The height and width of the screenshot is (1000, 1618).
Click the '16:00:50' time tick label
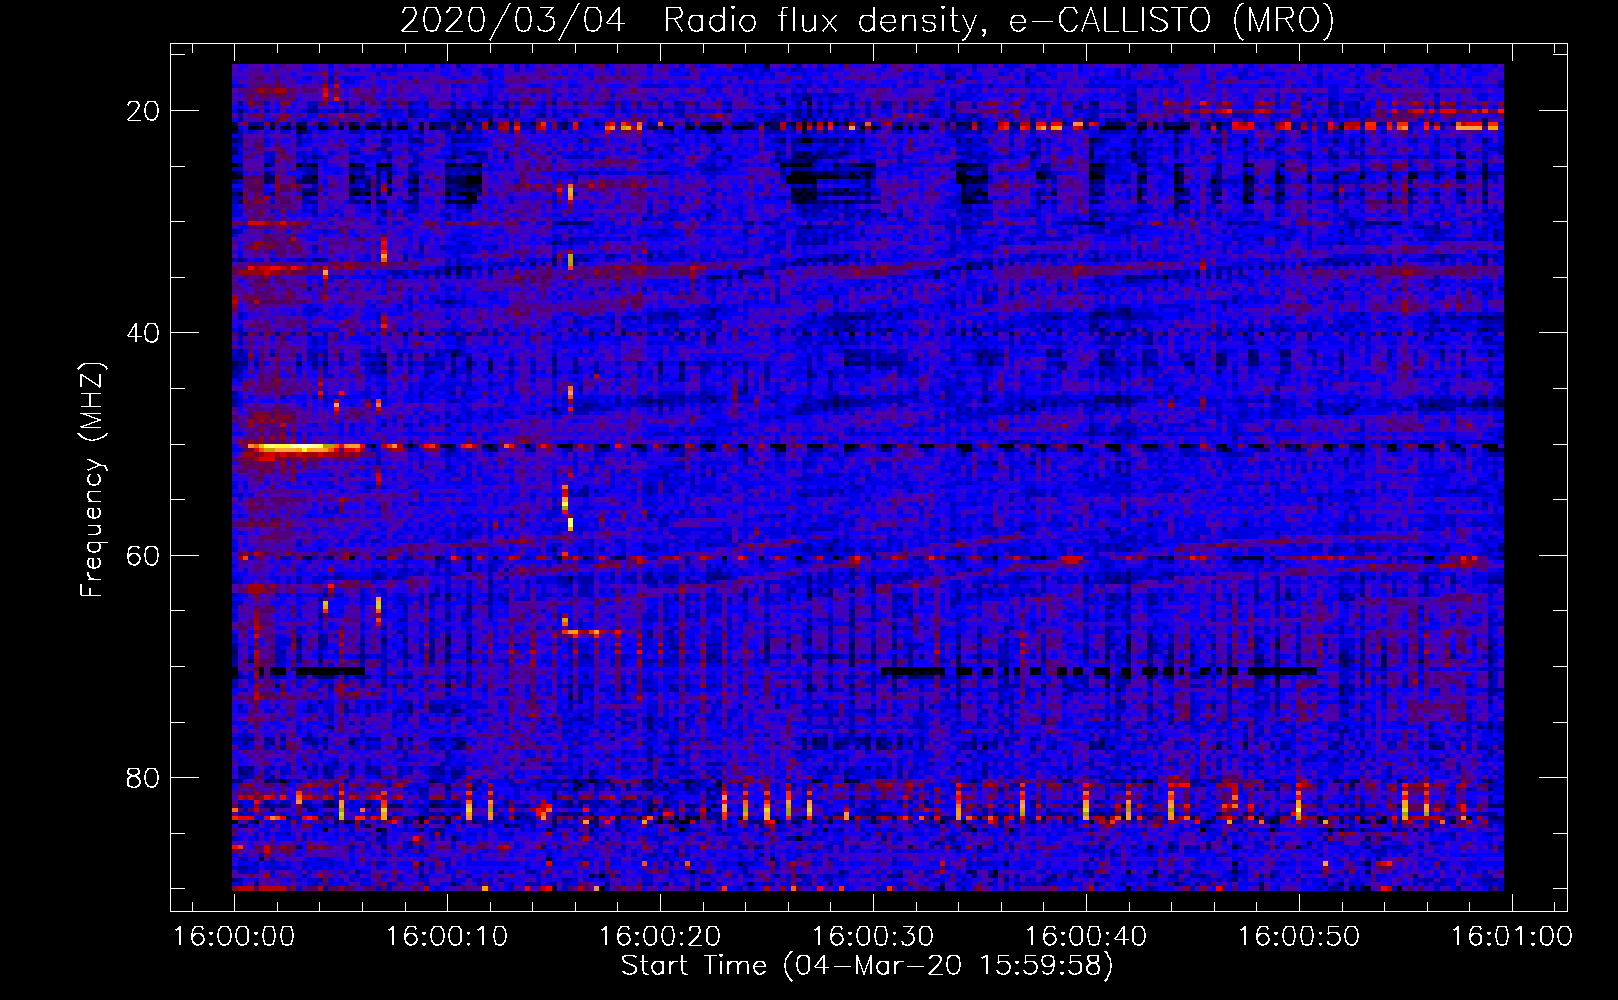point(1299,937)
